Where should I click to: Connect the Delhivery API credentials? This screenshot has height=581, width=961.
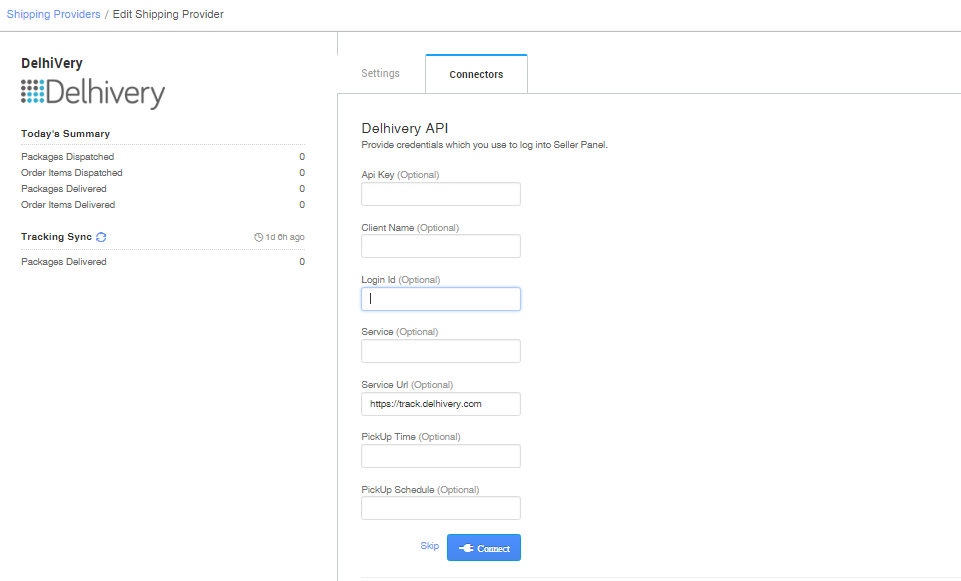(484, 547)
